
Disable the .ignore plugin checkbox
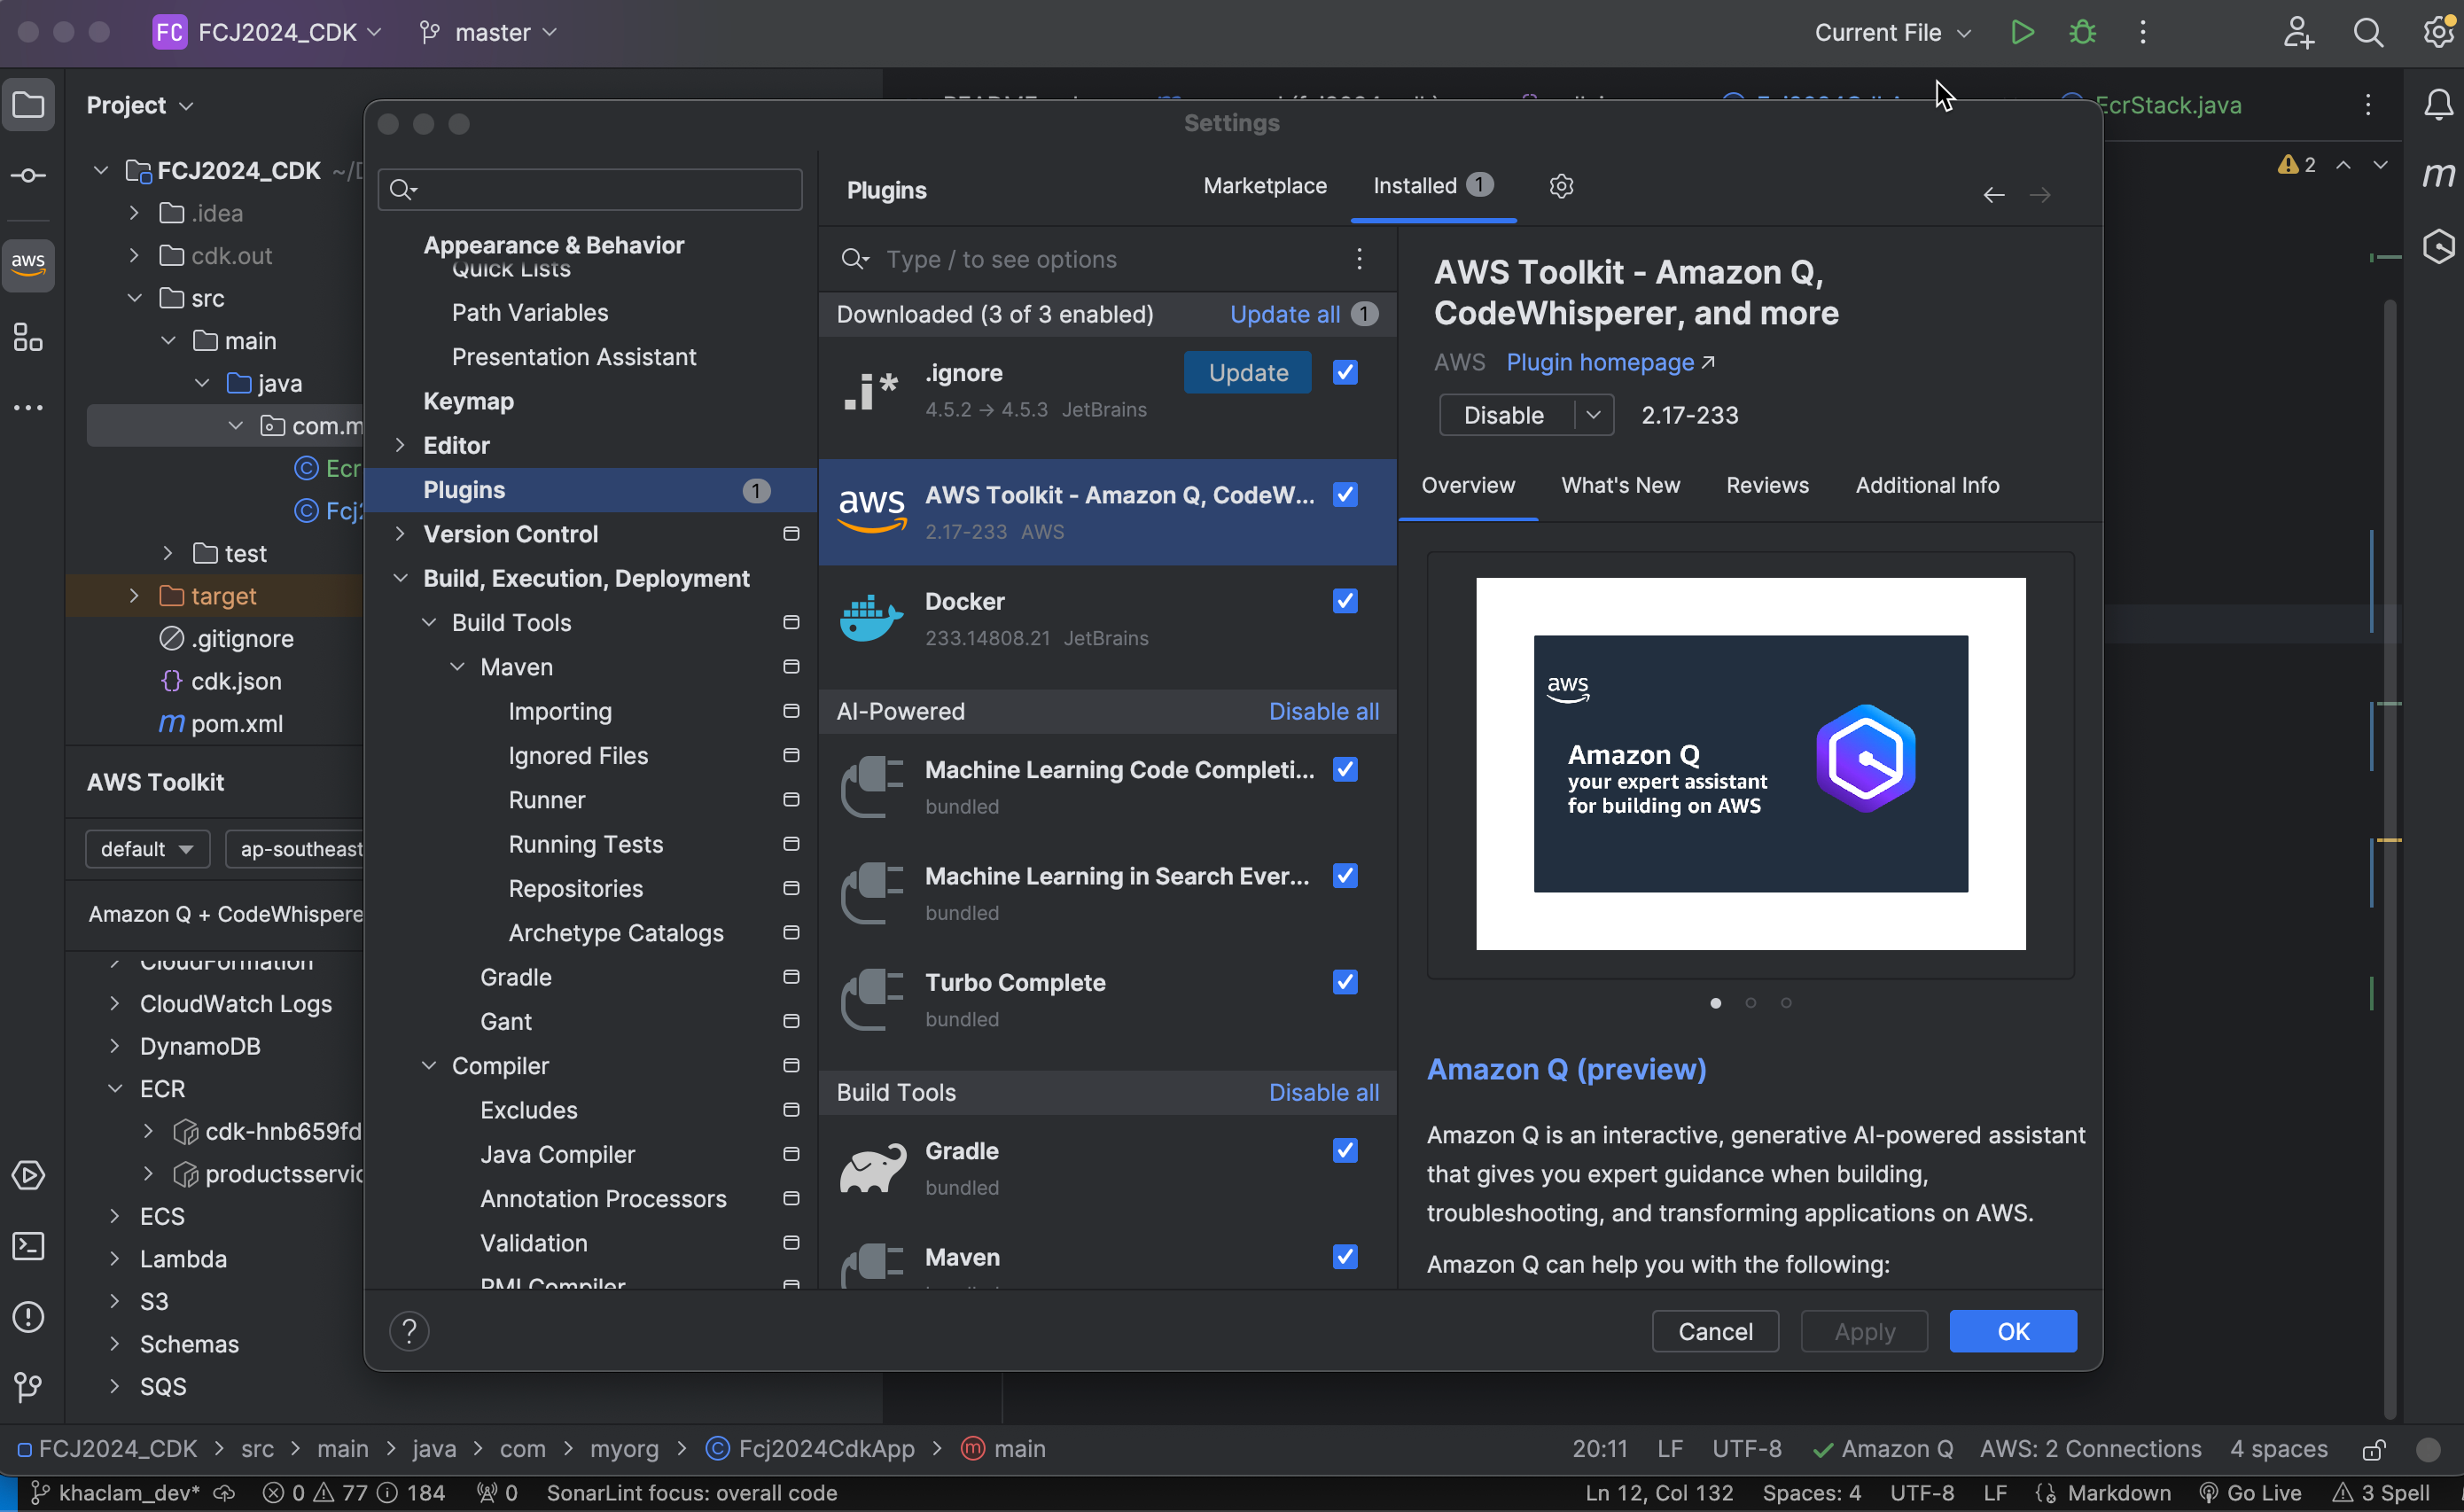1345,373
